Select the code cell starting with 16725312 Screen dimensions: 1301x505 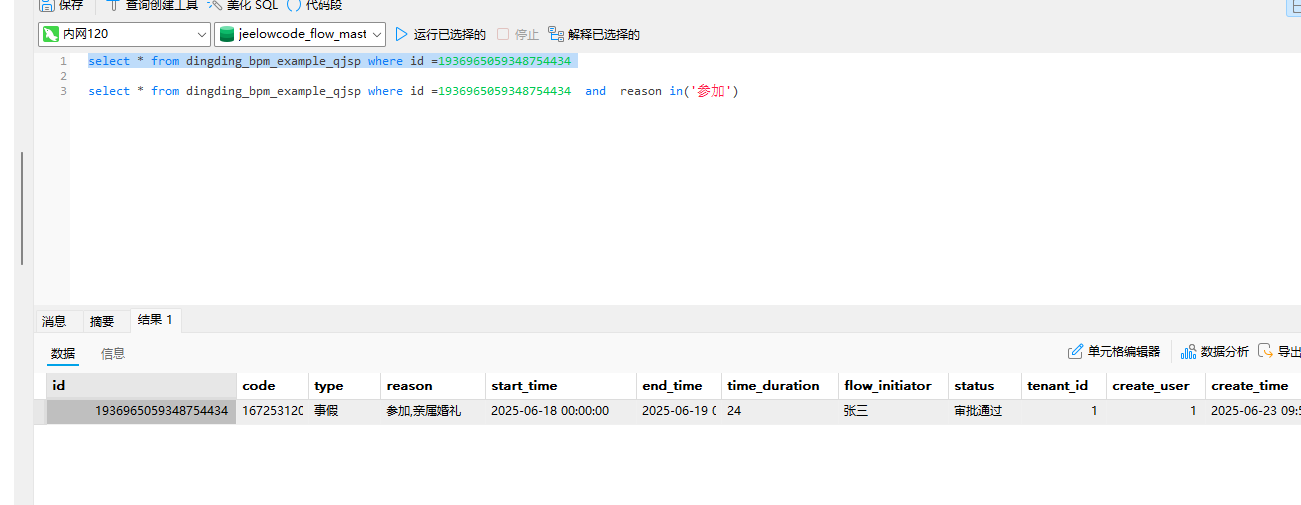click(x=271, y=411)
